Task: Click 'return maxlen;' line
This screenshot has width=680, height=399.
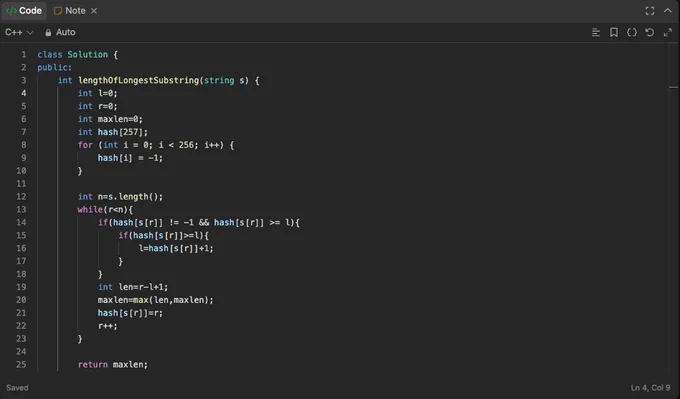Action: coord(113,365)
